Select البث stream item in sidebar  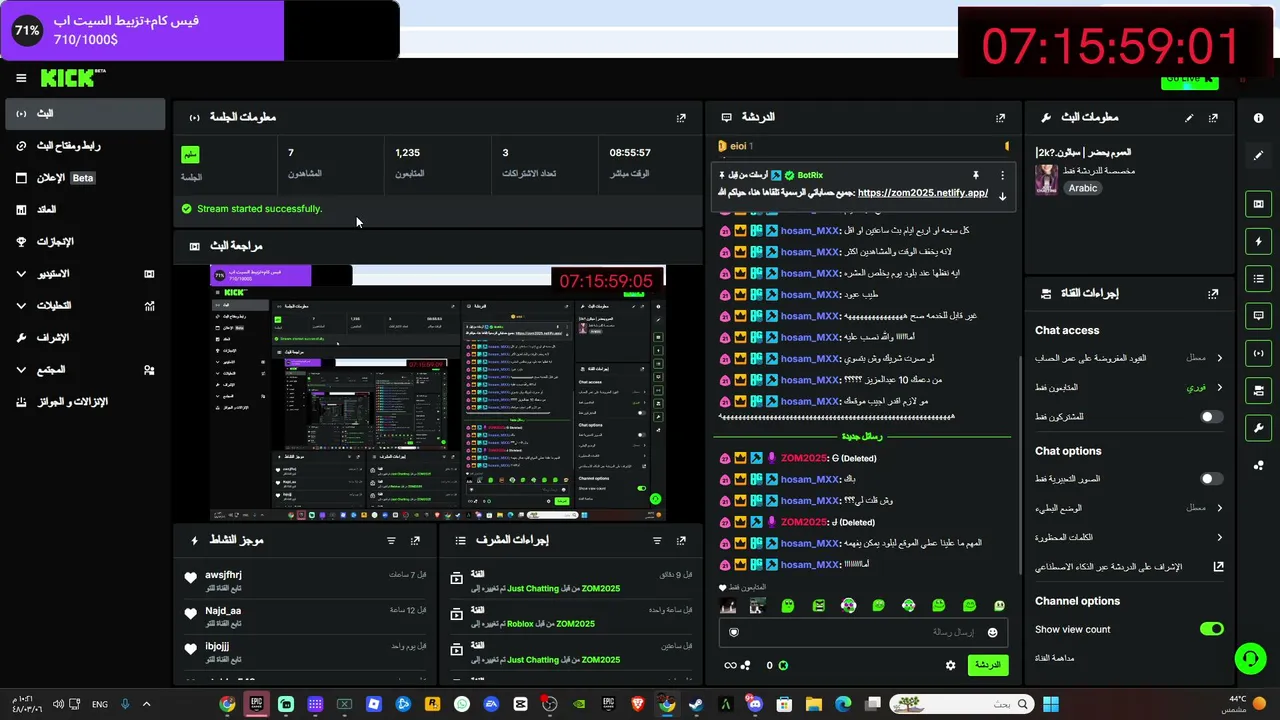click(x=85, y=114)
